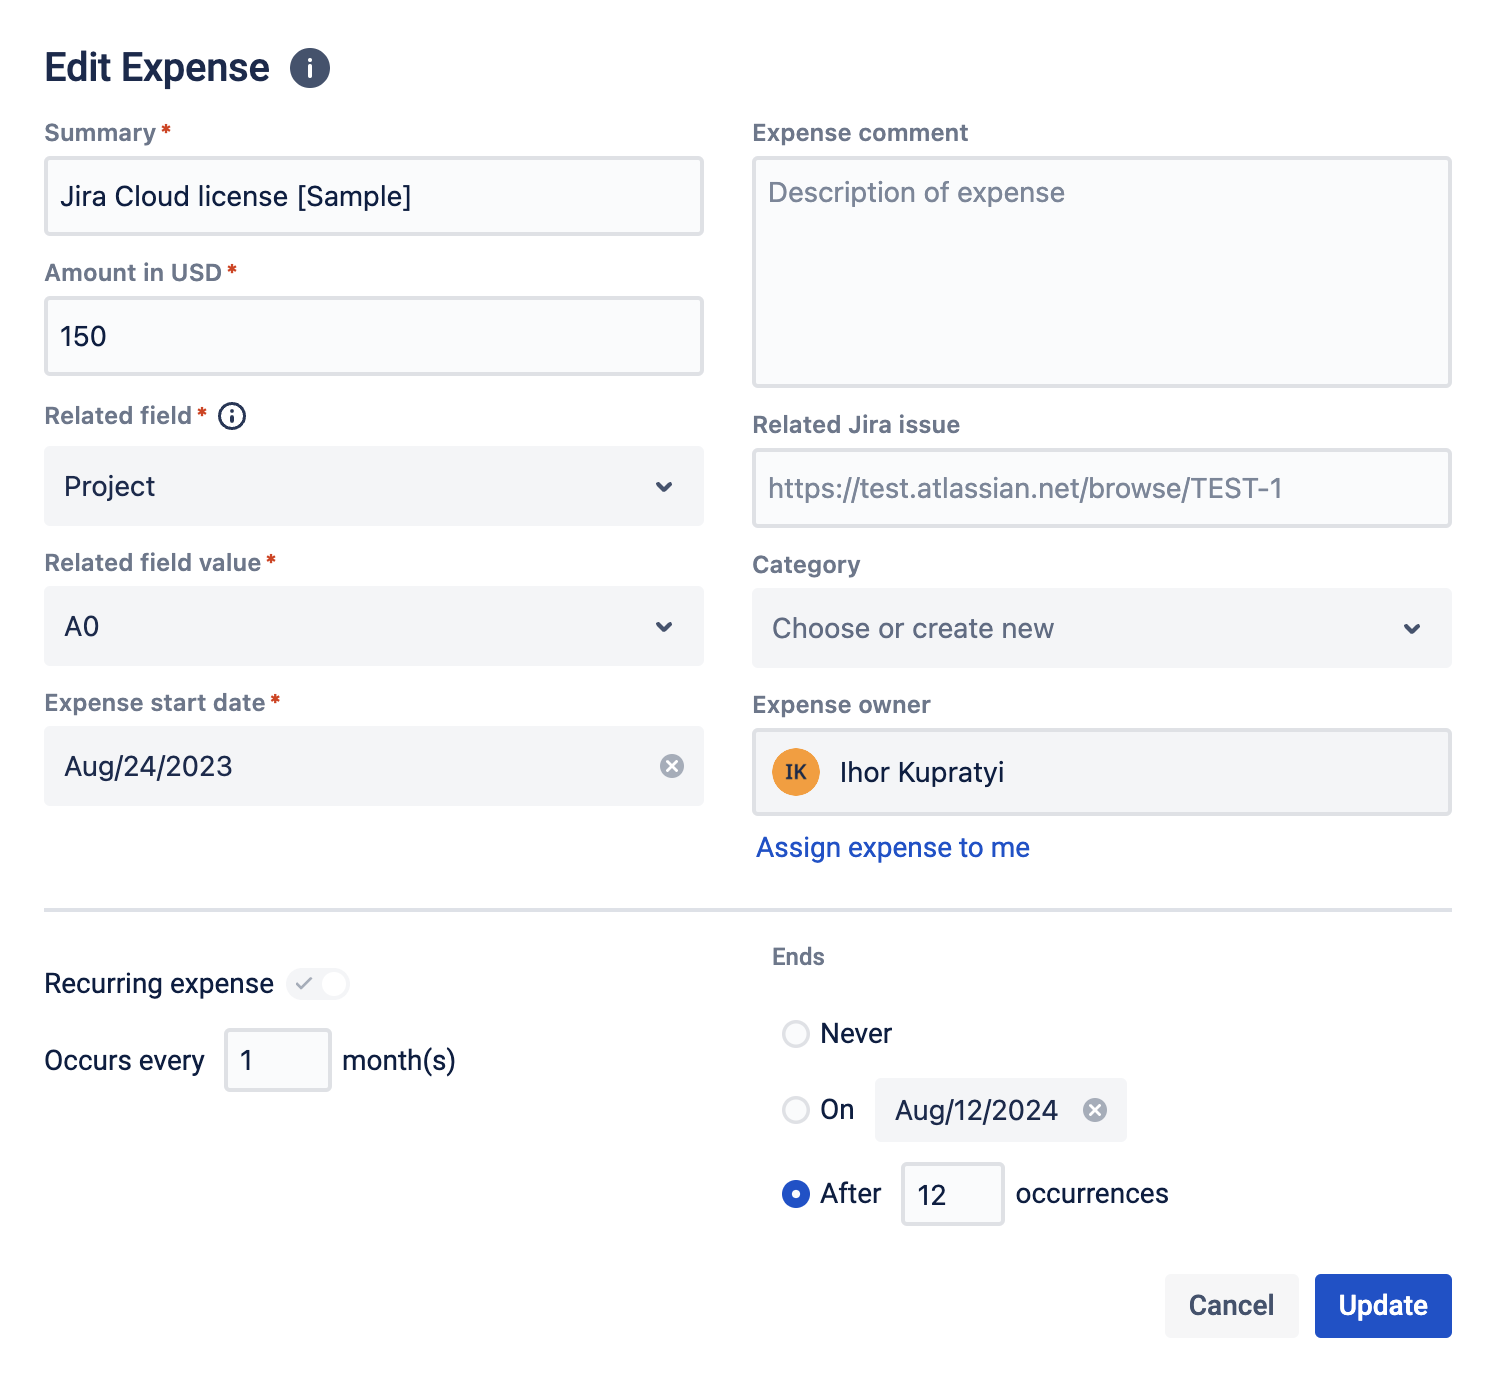This screenshot has width=1496, height=1384.
Task: Click the Related field info icon
Action: click(232, 416)
